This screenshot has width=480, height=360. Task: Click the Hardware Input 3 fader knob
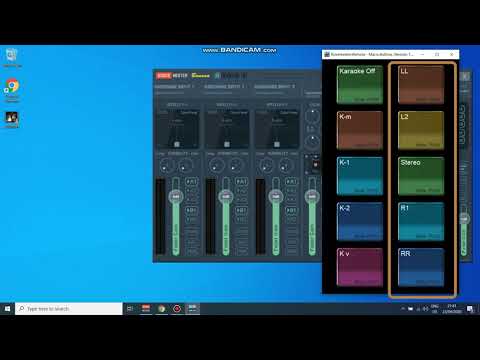[276, 197]
